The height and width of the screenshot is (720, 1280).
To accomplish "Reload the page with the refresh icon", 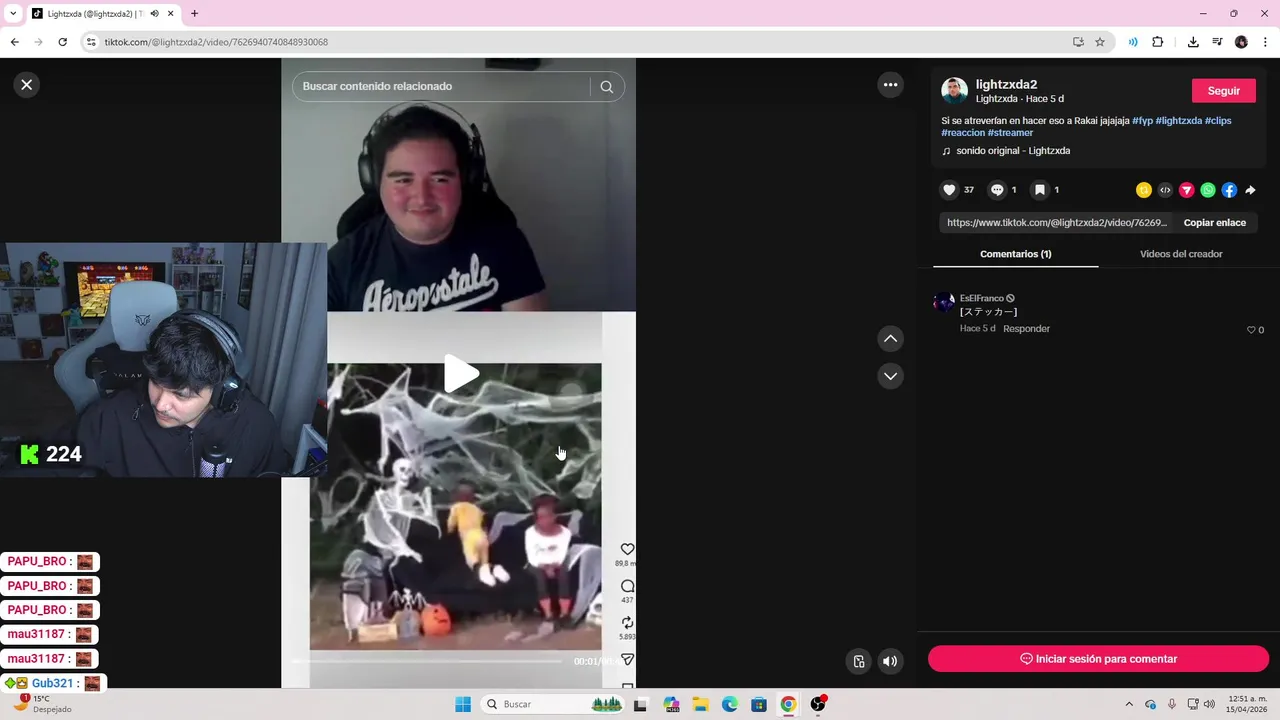I will point(62,42).
